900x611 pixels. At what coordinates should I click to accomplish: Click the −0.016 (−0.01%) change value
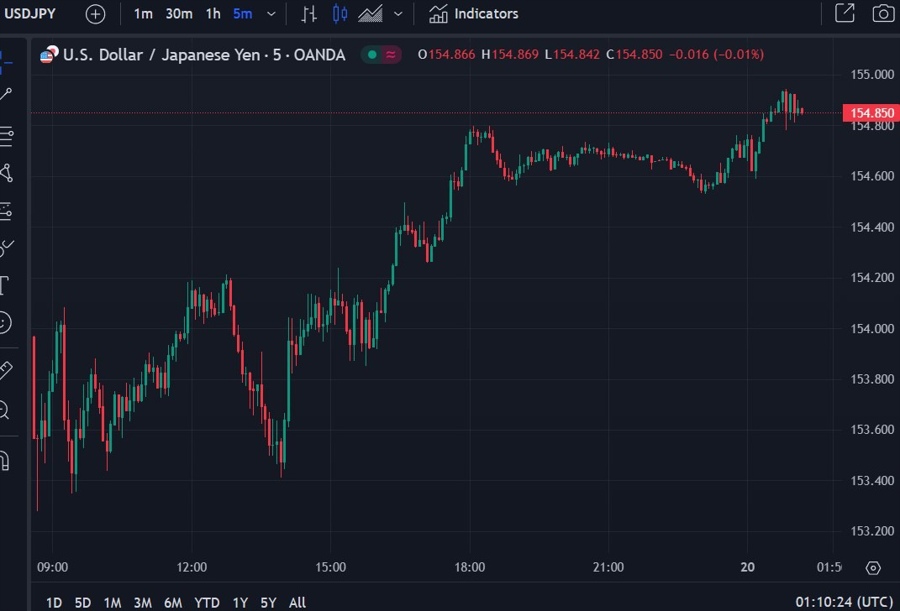(x=716, y=55)
